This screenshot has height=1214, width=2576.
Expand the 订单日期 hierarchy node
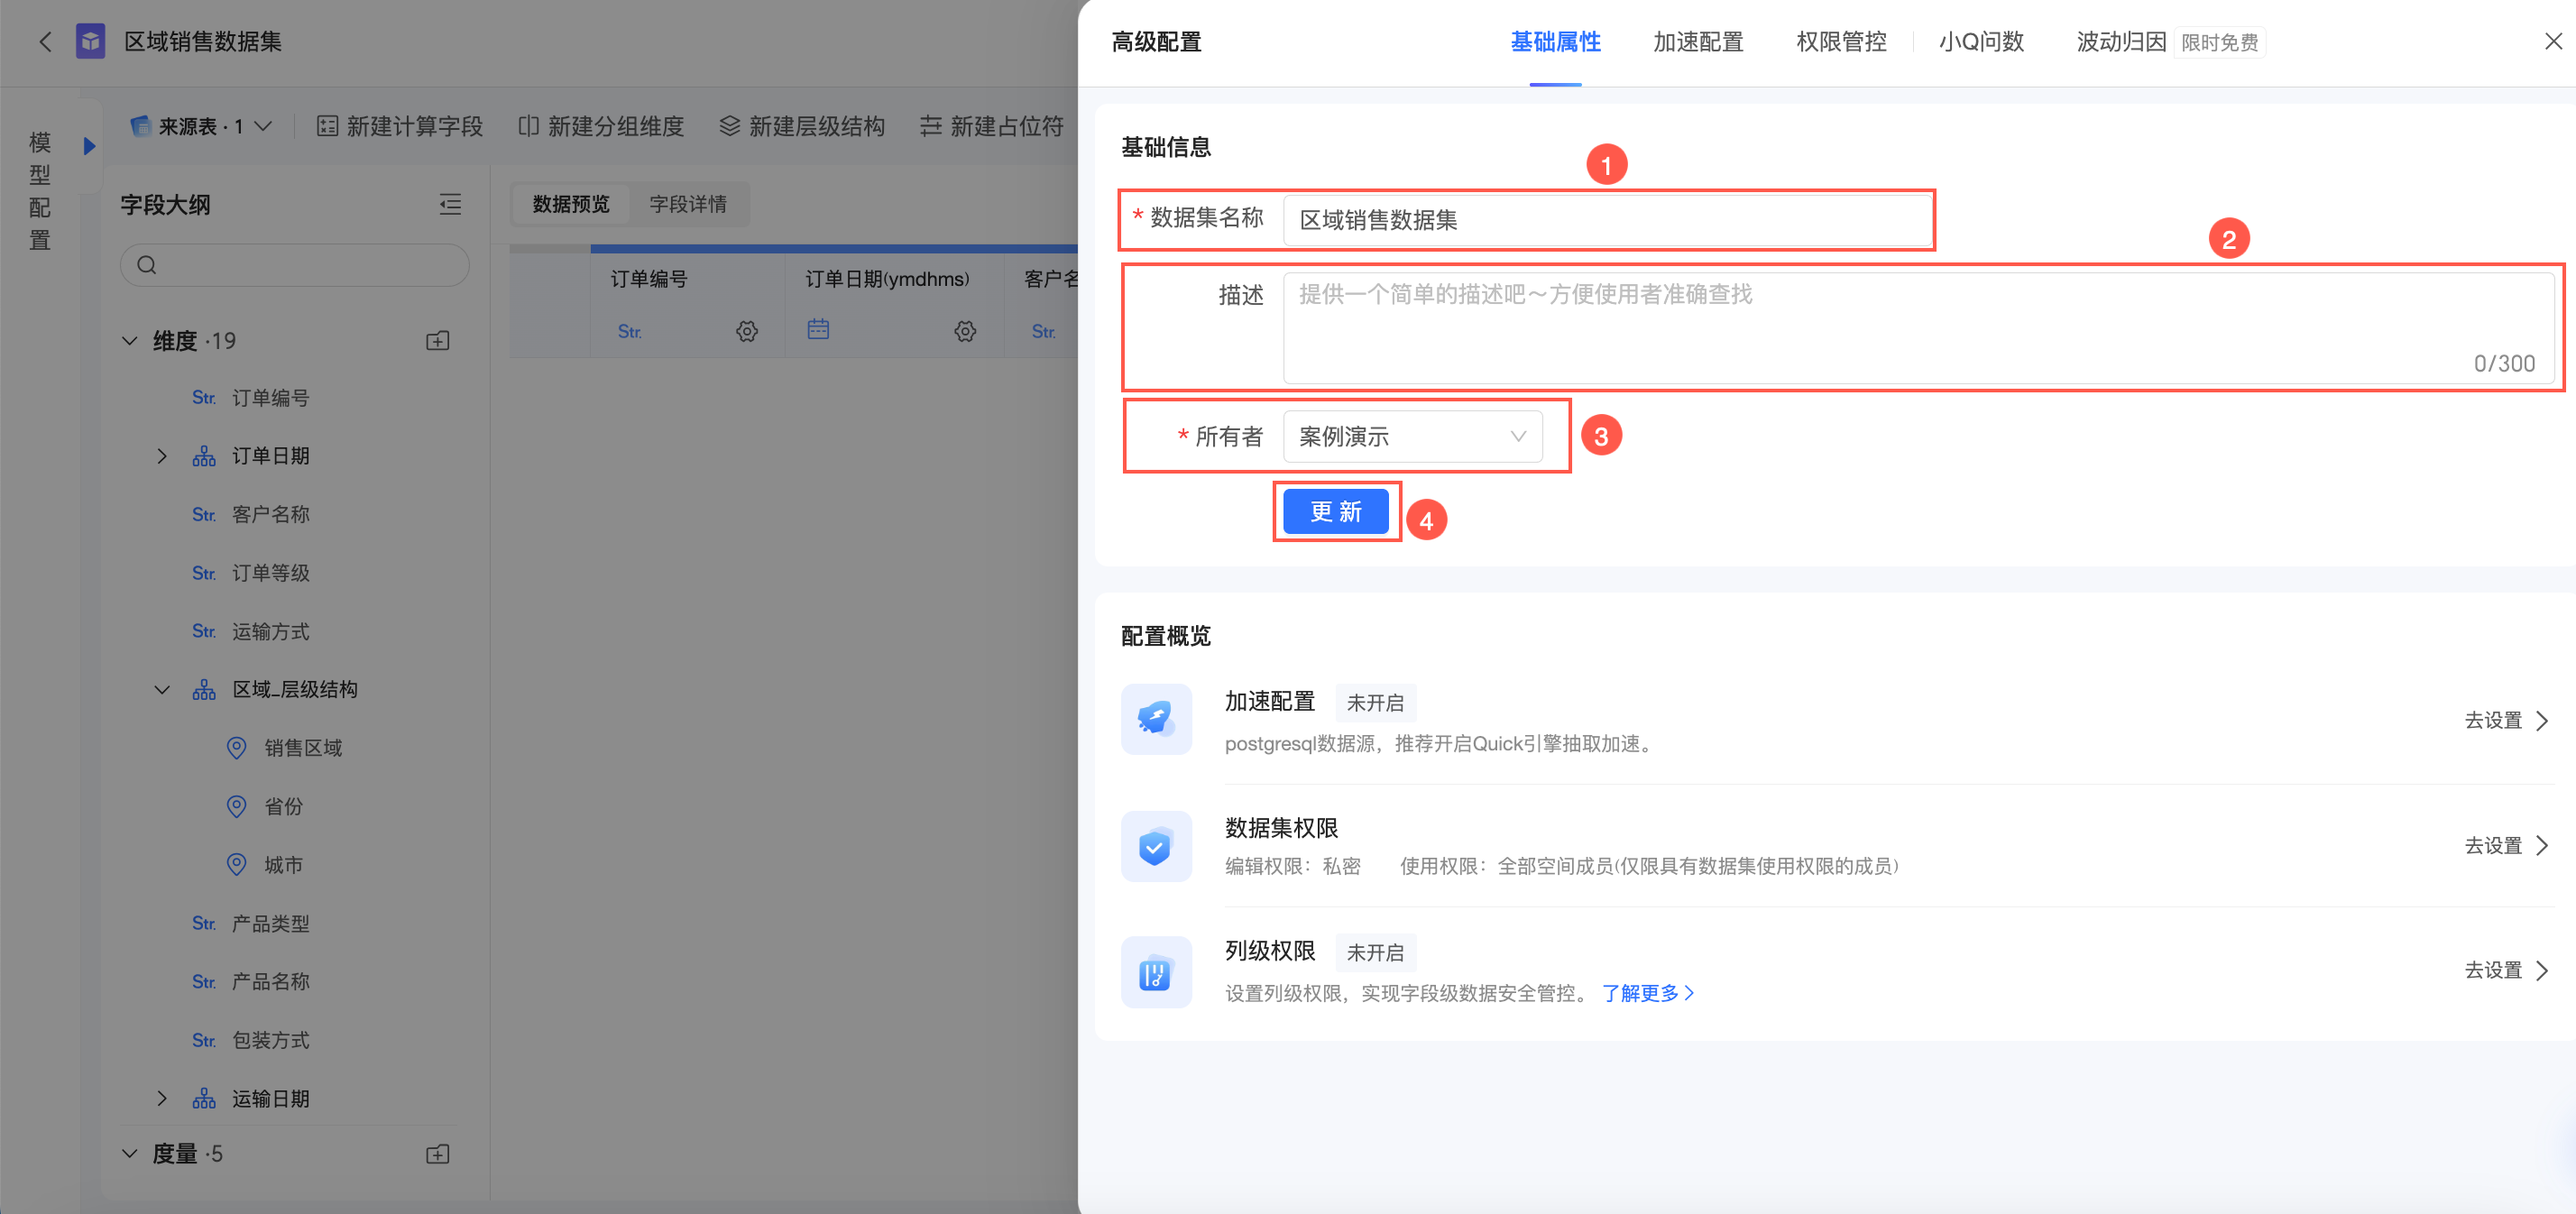[162, 456]
